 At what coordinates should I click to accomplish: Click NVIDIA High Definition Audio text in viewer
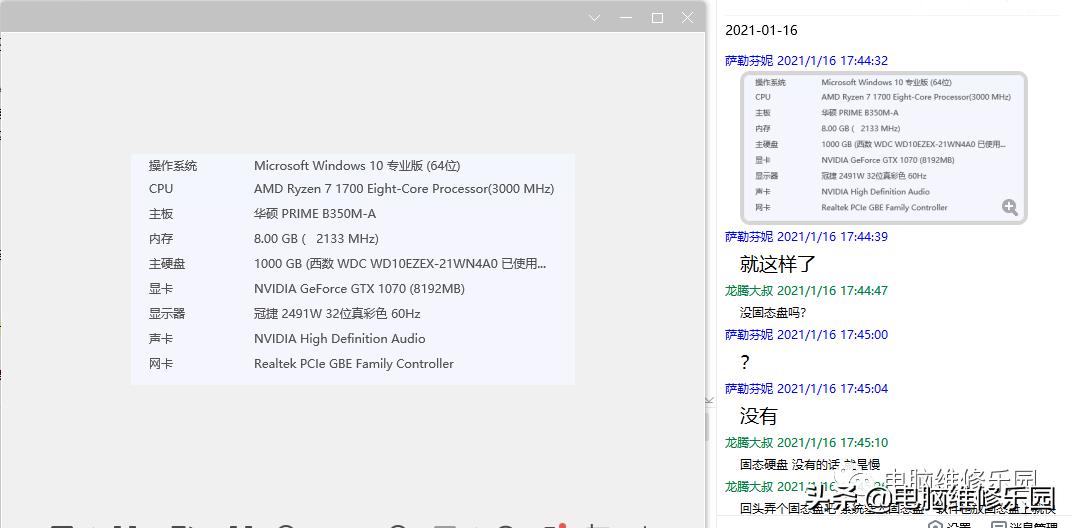[339, 339]
